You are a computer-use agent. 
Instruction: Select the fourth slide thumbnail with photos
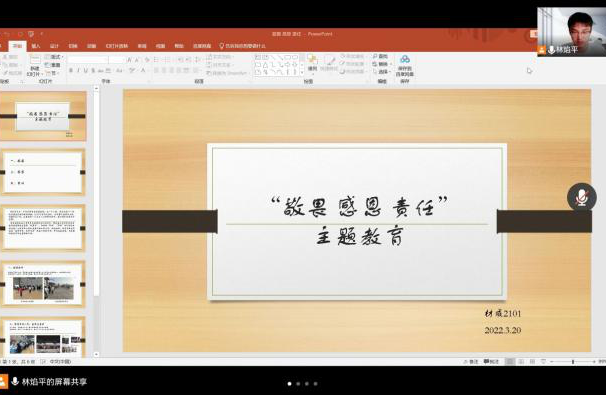(x=43, y=284)
